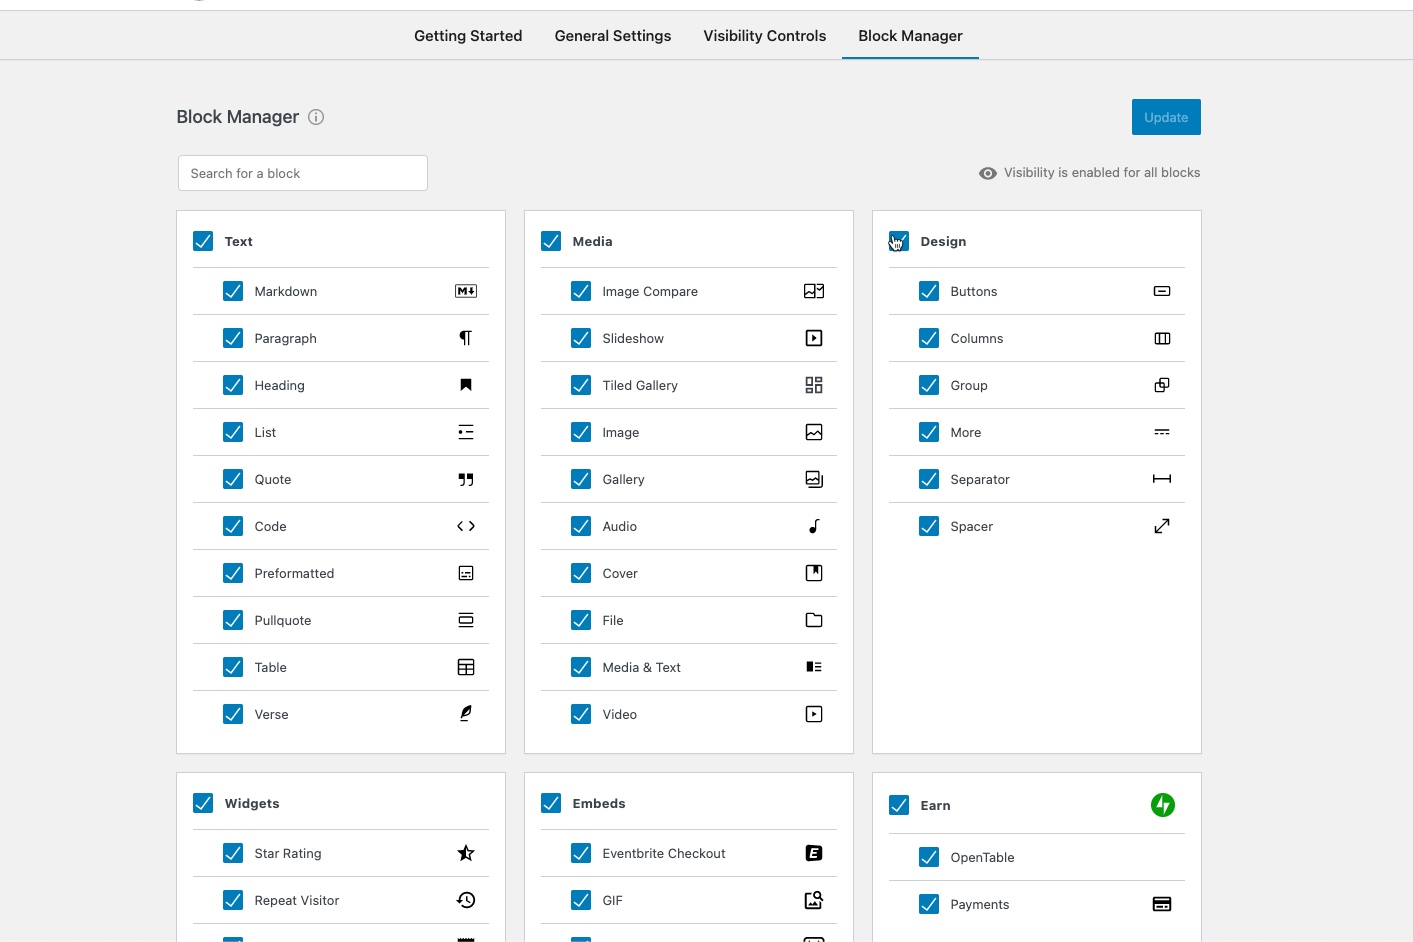
Task: Click the Star Rating icon
Action: coord(466,853)
